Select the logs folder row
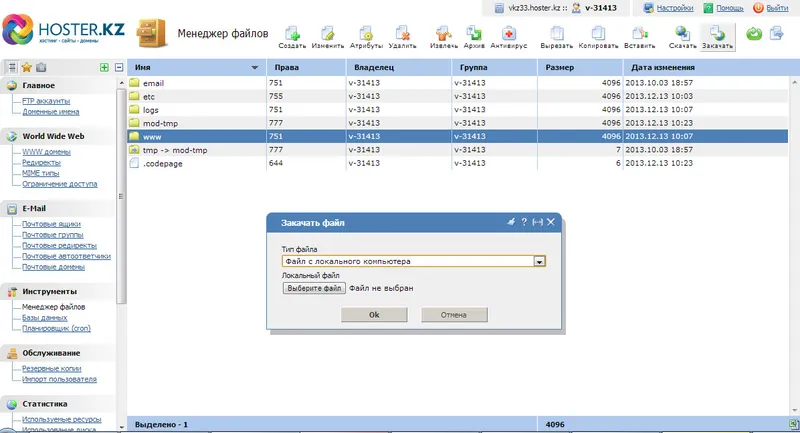 pyautogui.click(x=459, y=110)
